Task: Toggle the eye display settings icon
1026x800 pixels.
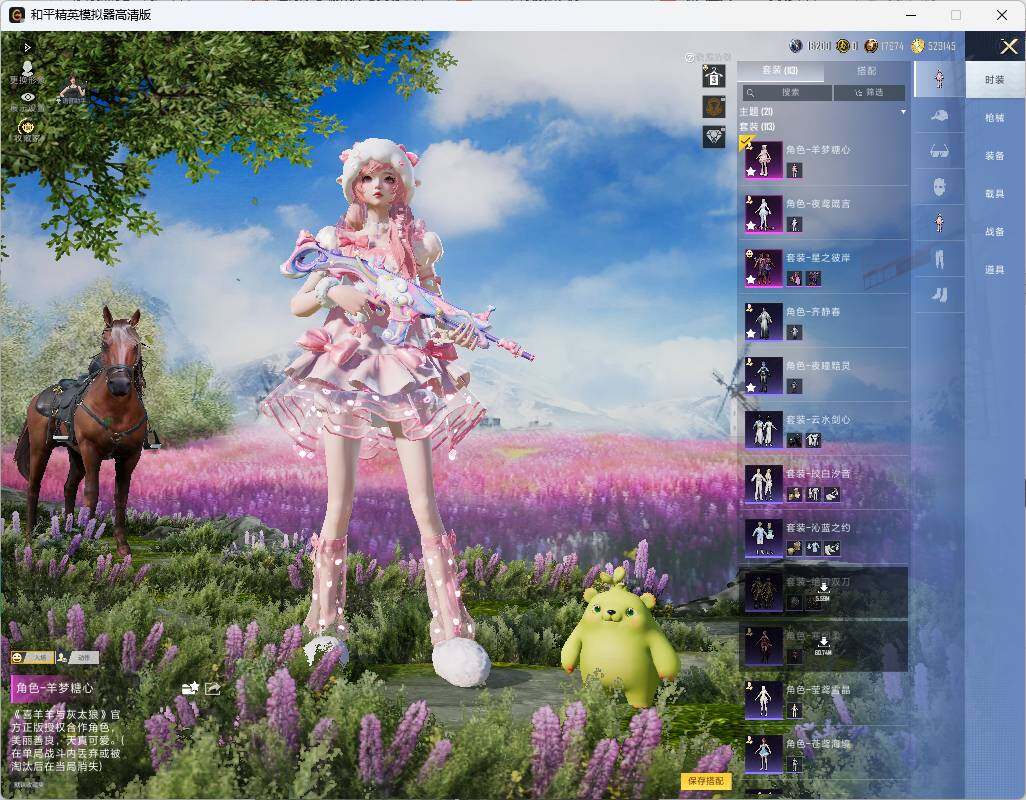Action: click(x=27, y=97)
